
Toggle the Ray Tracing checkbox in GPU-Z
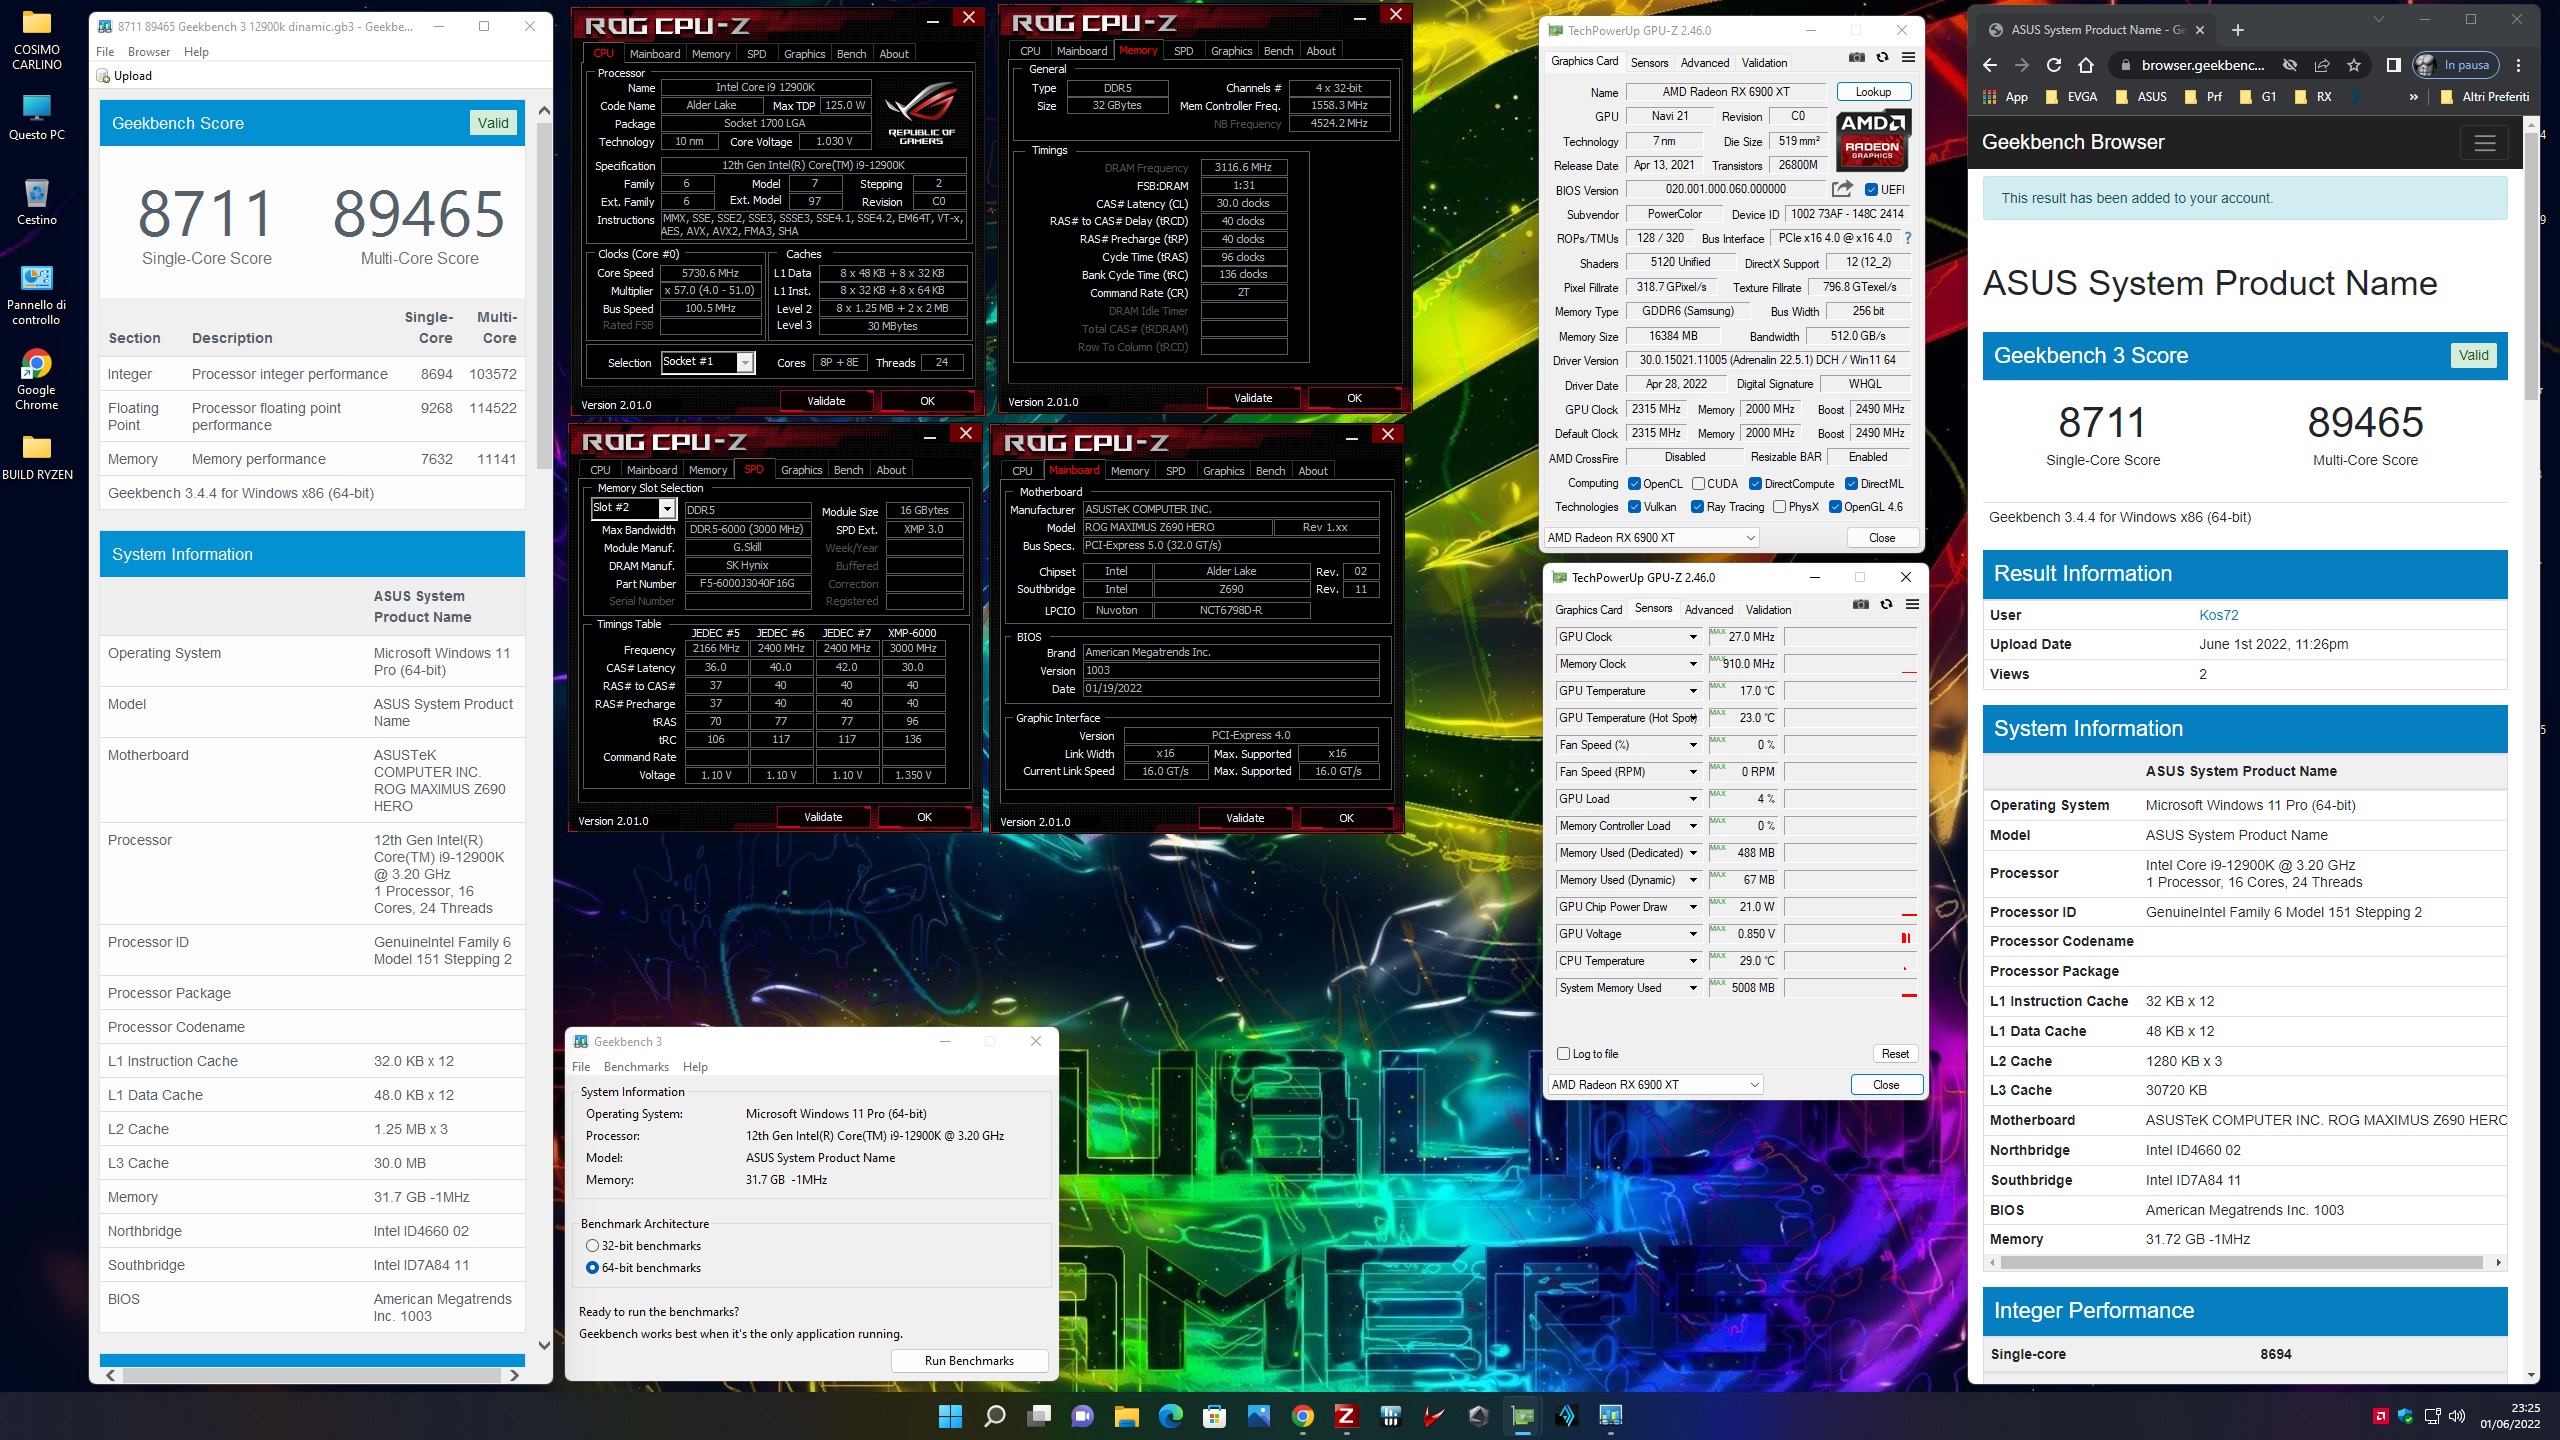1697,507
